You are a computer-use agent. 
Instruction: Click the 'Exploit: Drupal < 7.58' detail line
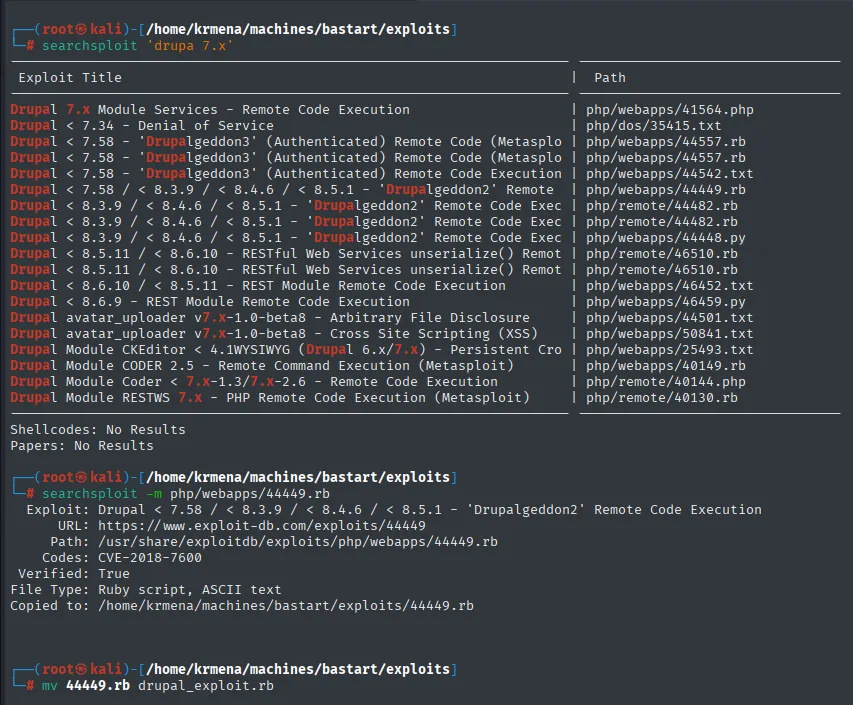click(x=394, y=510)
